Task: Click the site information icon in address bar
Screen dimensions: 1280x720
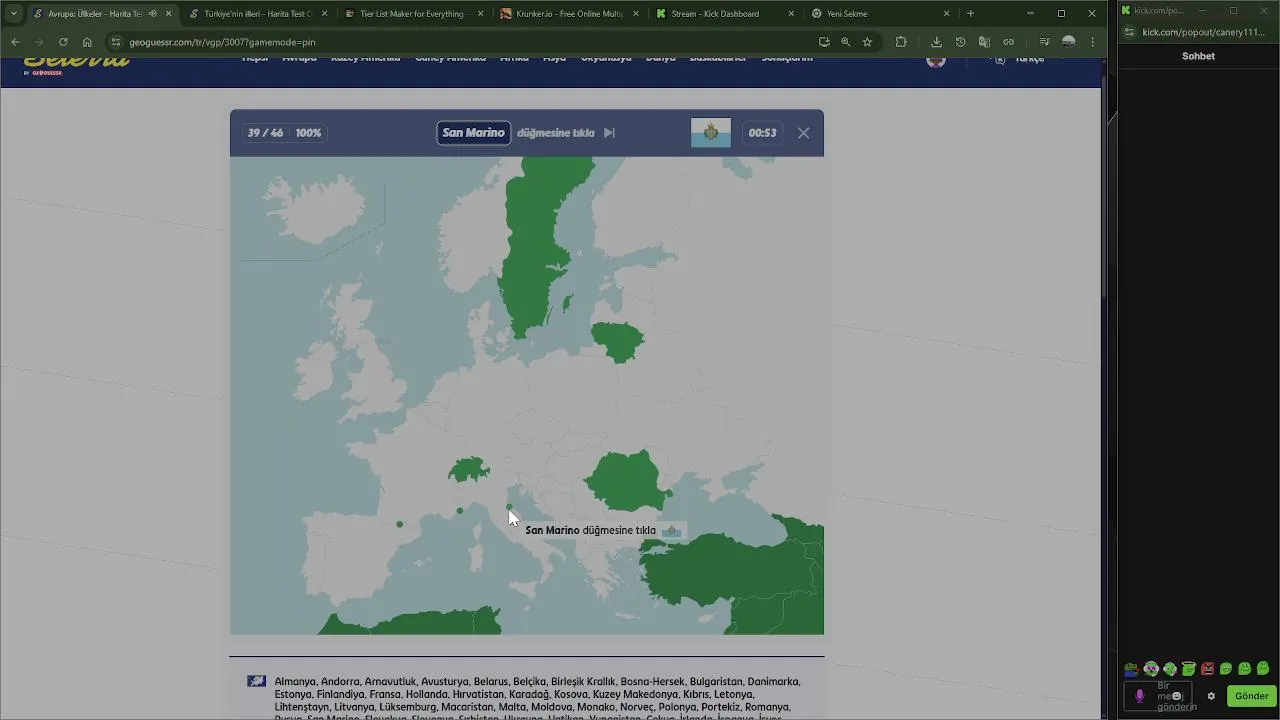Action: [116, 42]
